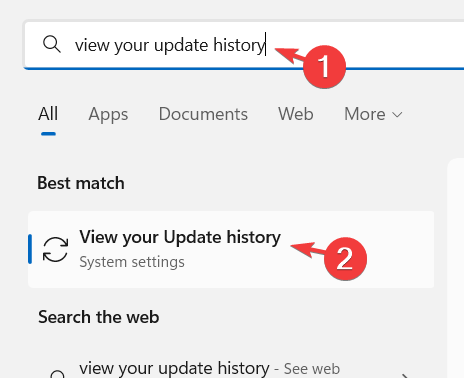Click the See web results label
The width and height of the screenshot is (464, 378).
tap(312, 369)
